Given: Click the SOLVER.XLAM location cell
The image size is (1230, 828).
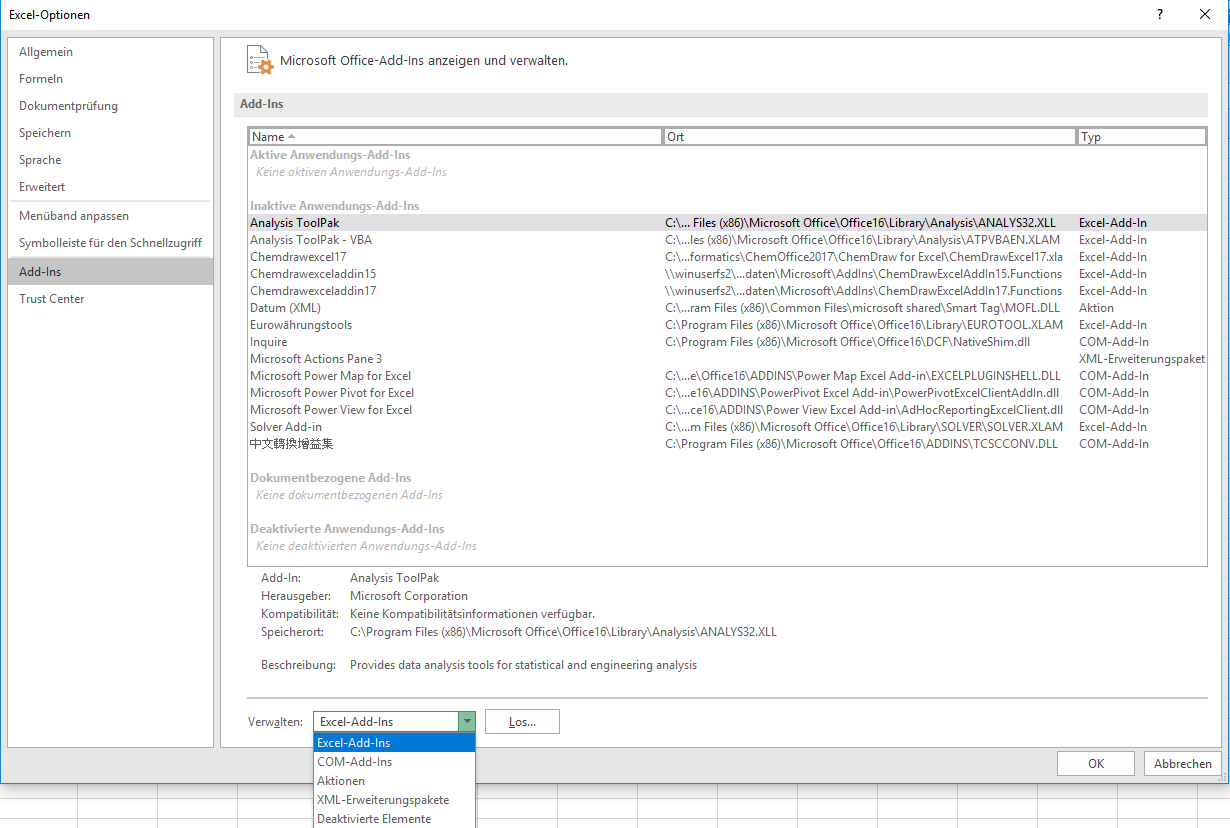Looking at the screenshot, I should pyautogui.click(x=864, y=427).
